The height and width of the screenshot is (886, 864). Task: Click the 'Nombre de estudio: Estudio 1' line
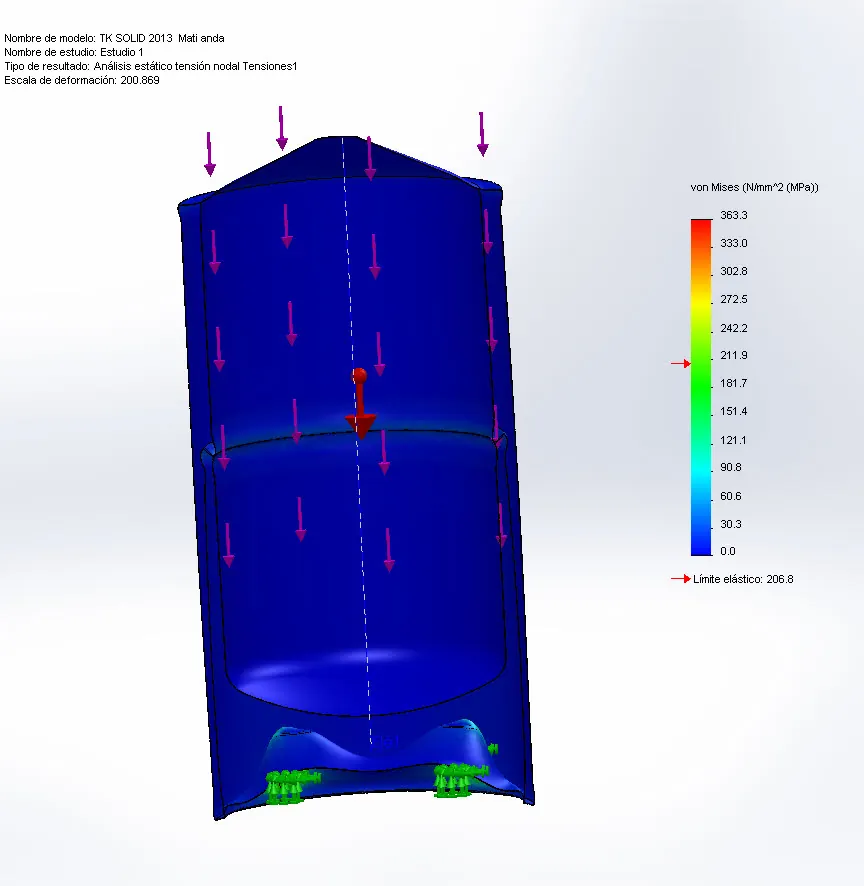pyautogui.click(x=73, y=53)
